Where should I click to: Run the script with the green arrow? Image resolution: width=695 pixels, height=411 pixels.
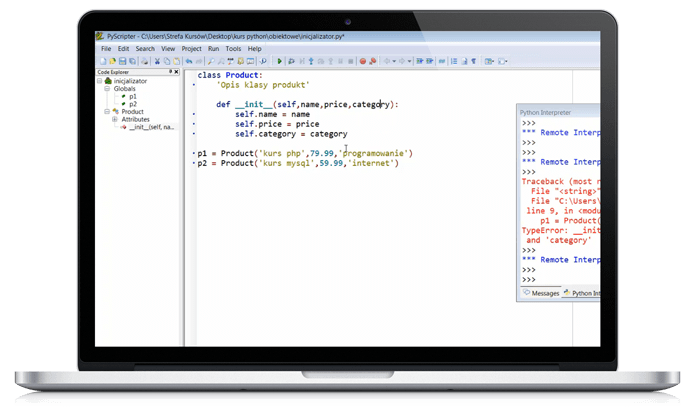pyautogui.click(x=280, y=61)
